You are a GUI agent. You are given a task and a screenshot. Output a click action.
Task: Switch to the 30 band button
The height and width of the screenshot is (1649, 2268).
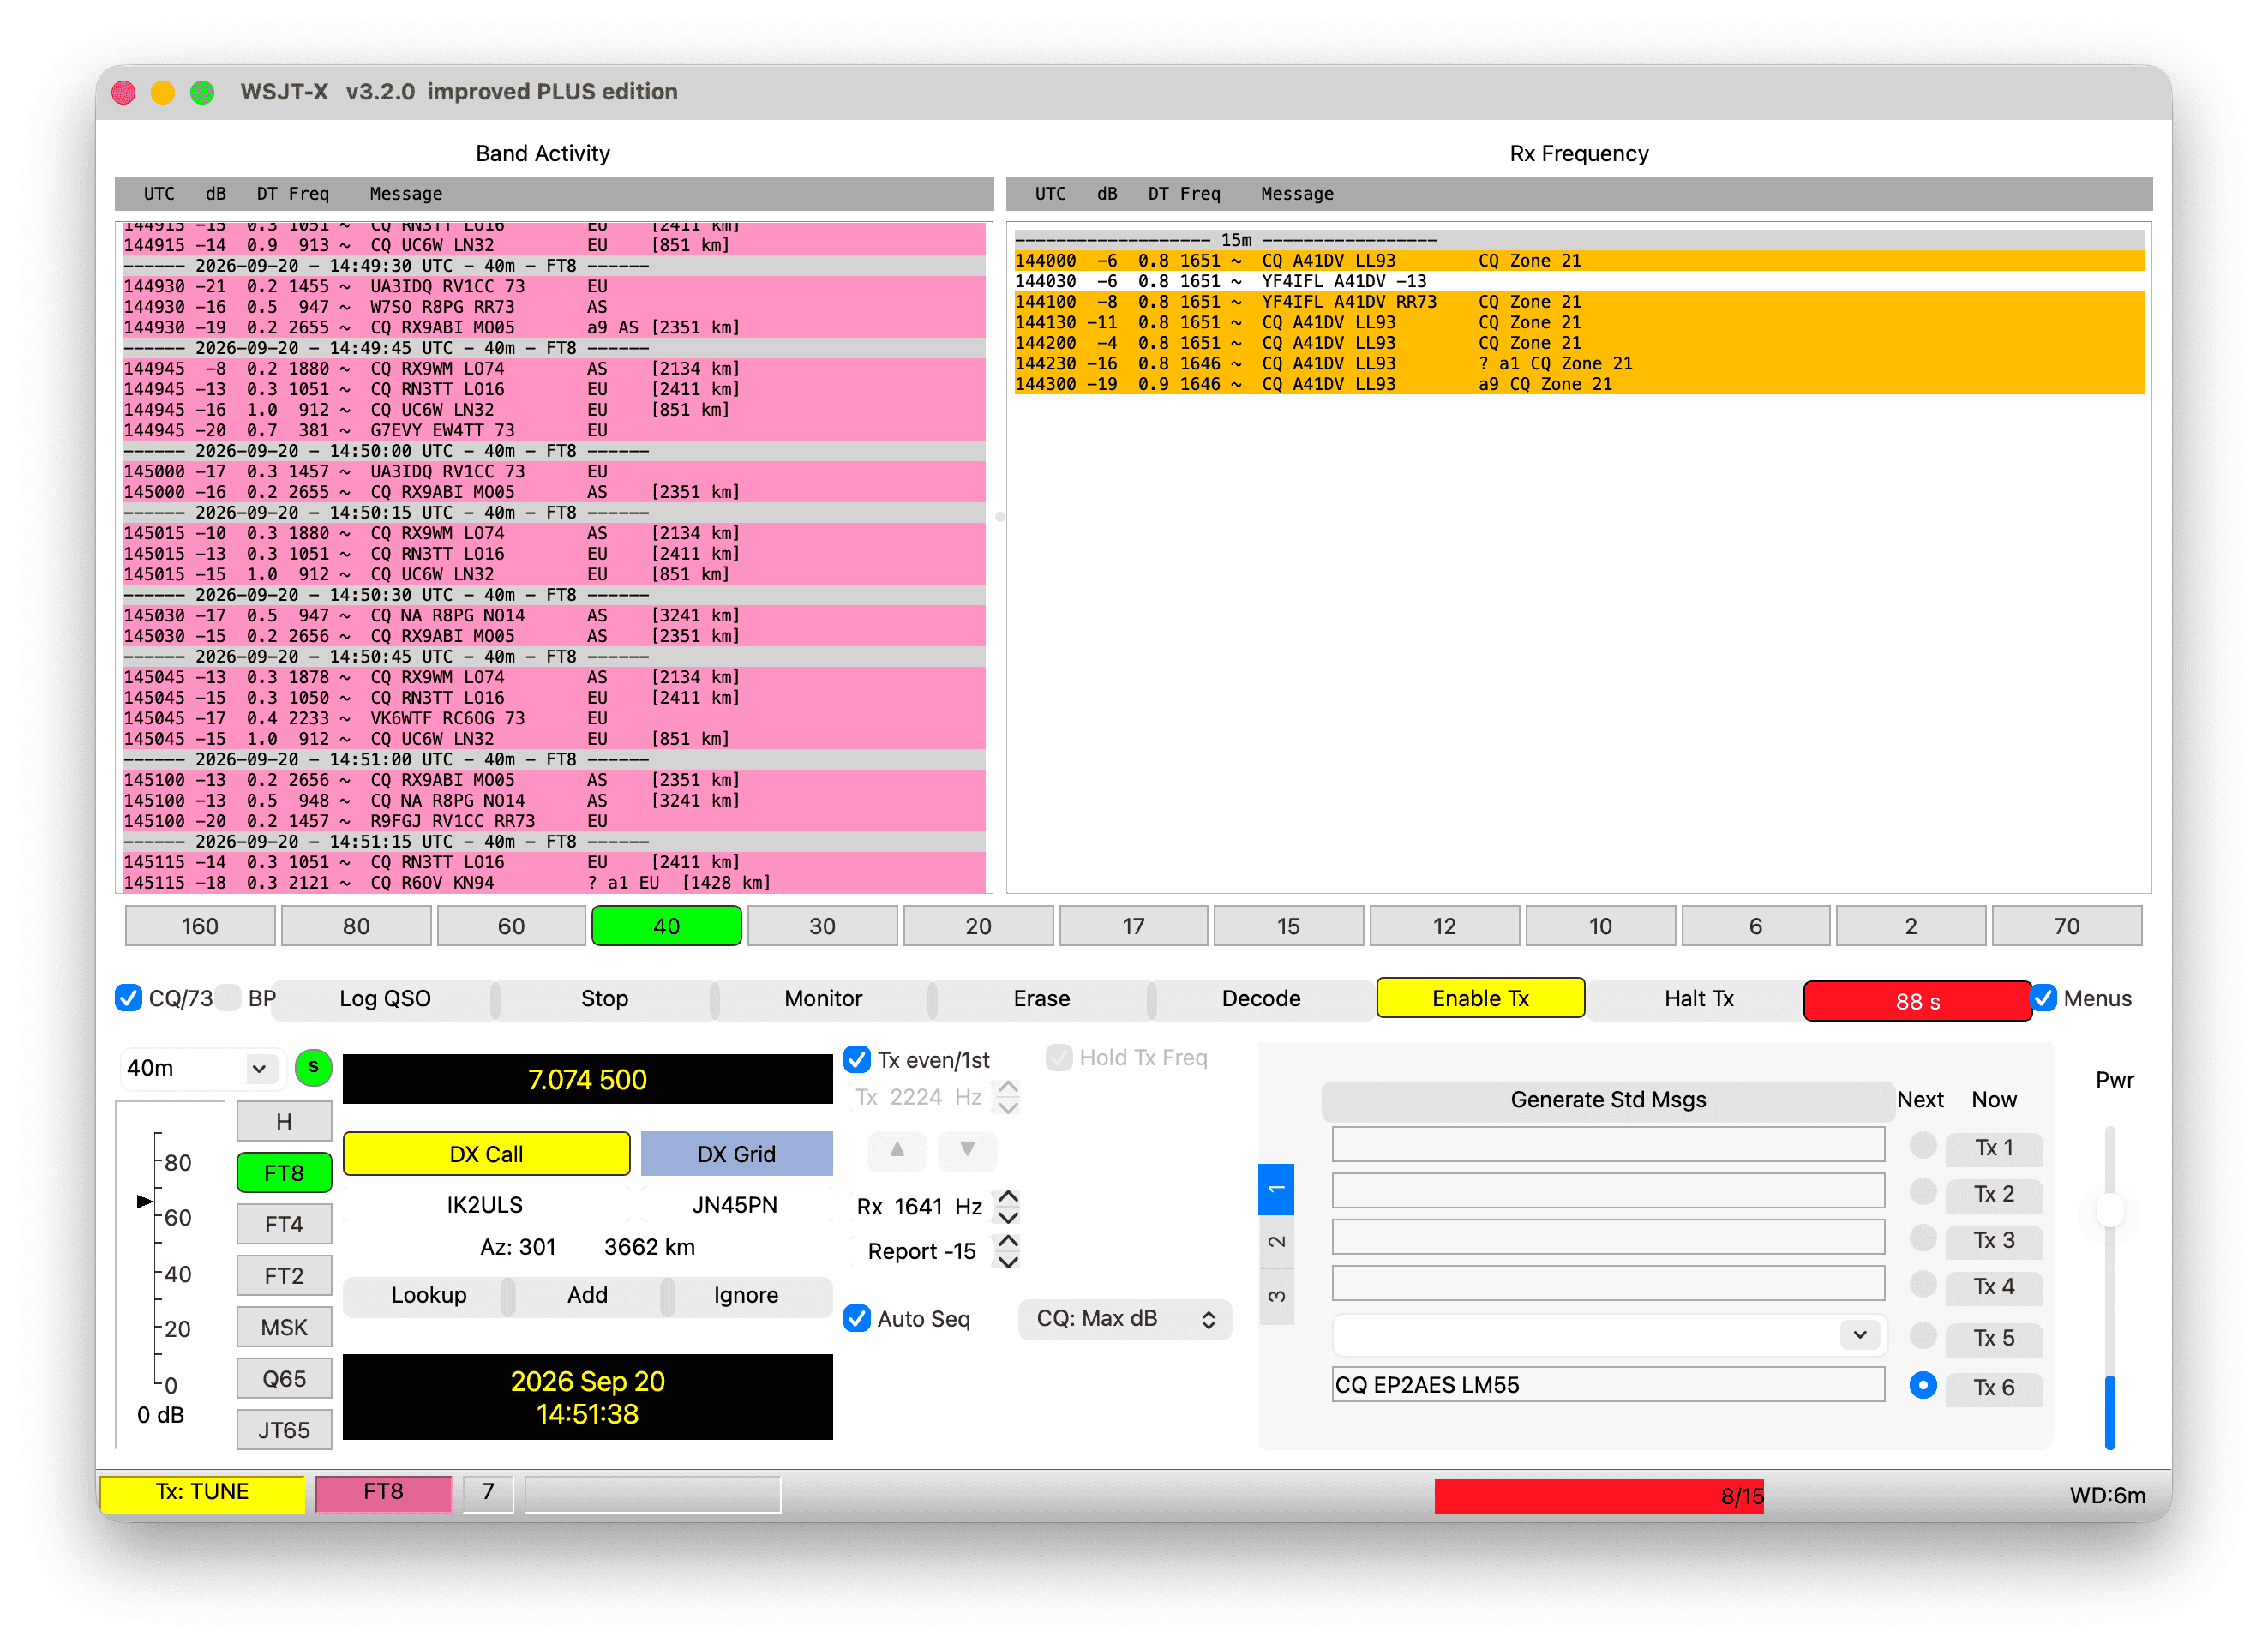click(x=822, y=926)
